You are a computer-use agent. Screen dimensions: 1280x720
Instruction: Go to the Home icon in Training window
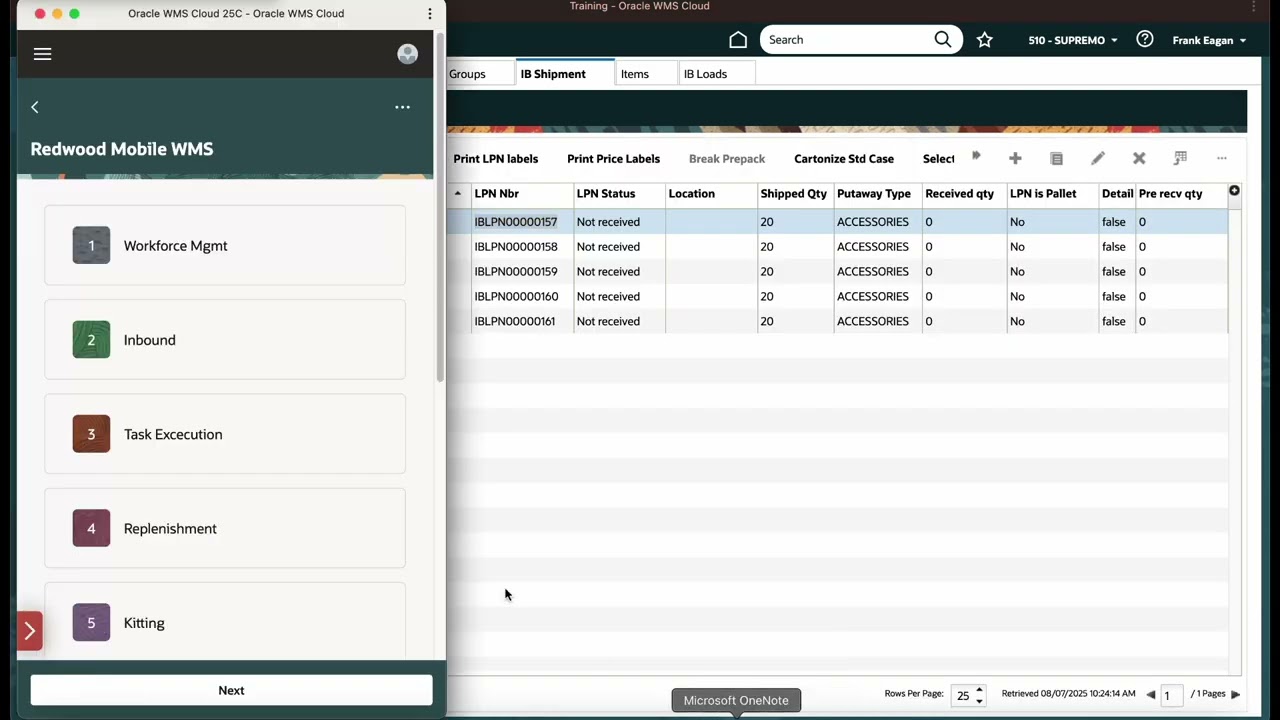tap(738, 40)
